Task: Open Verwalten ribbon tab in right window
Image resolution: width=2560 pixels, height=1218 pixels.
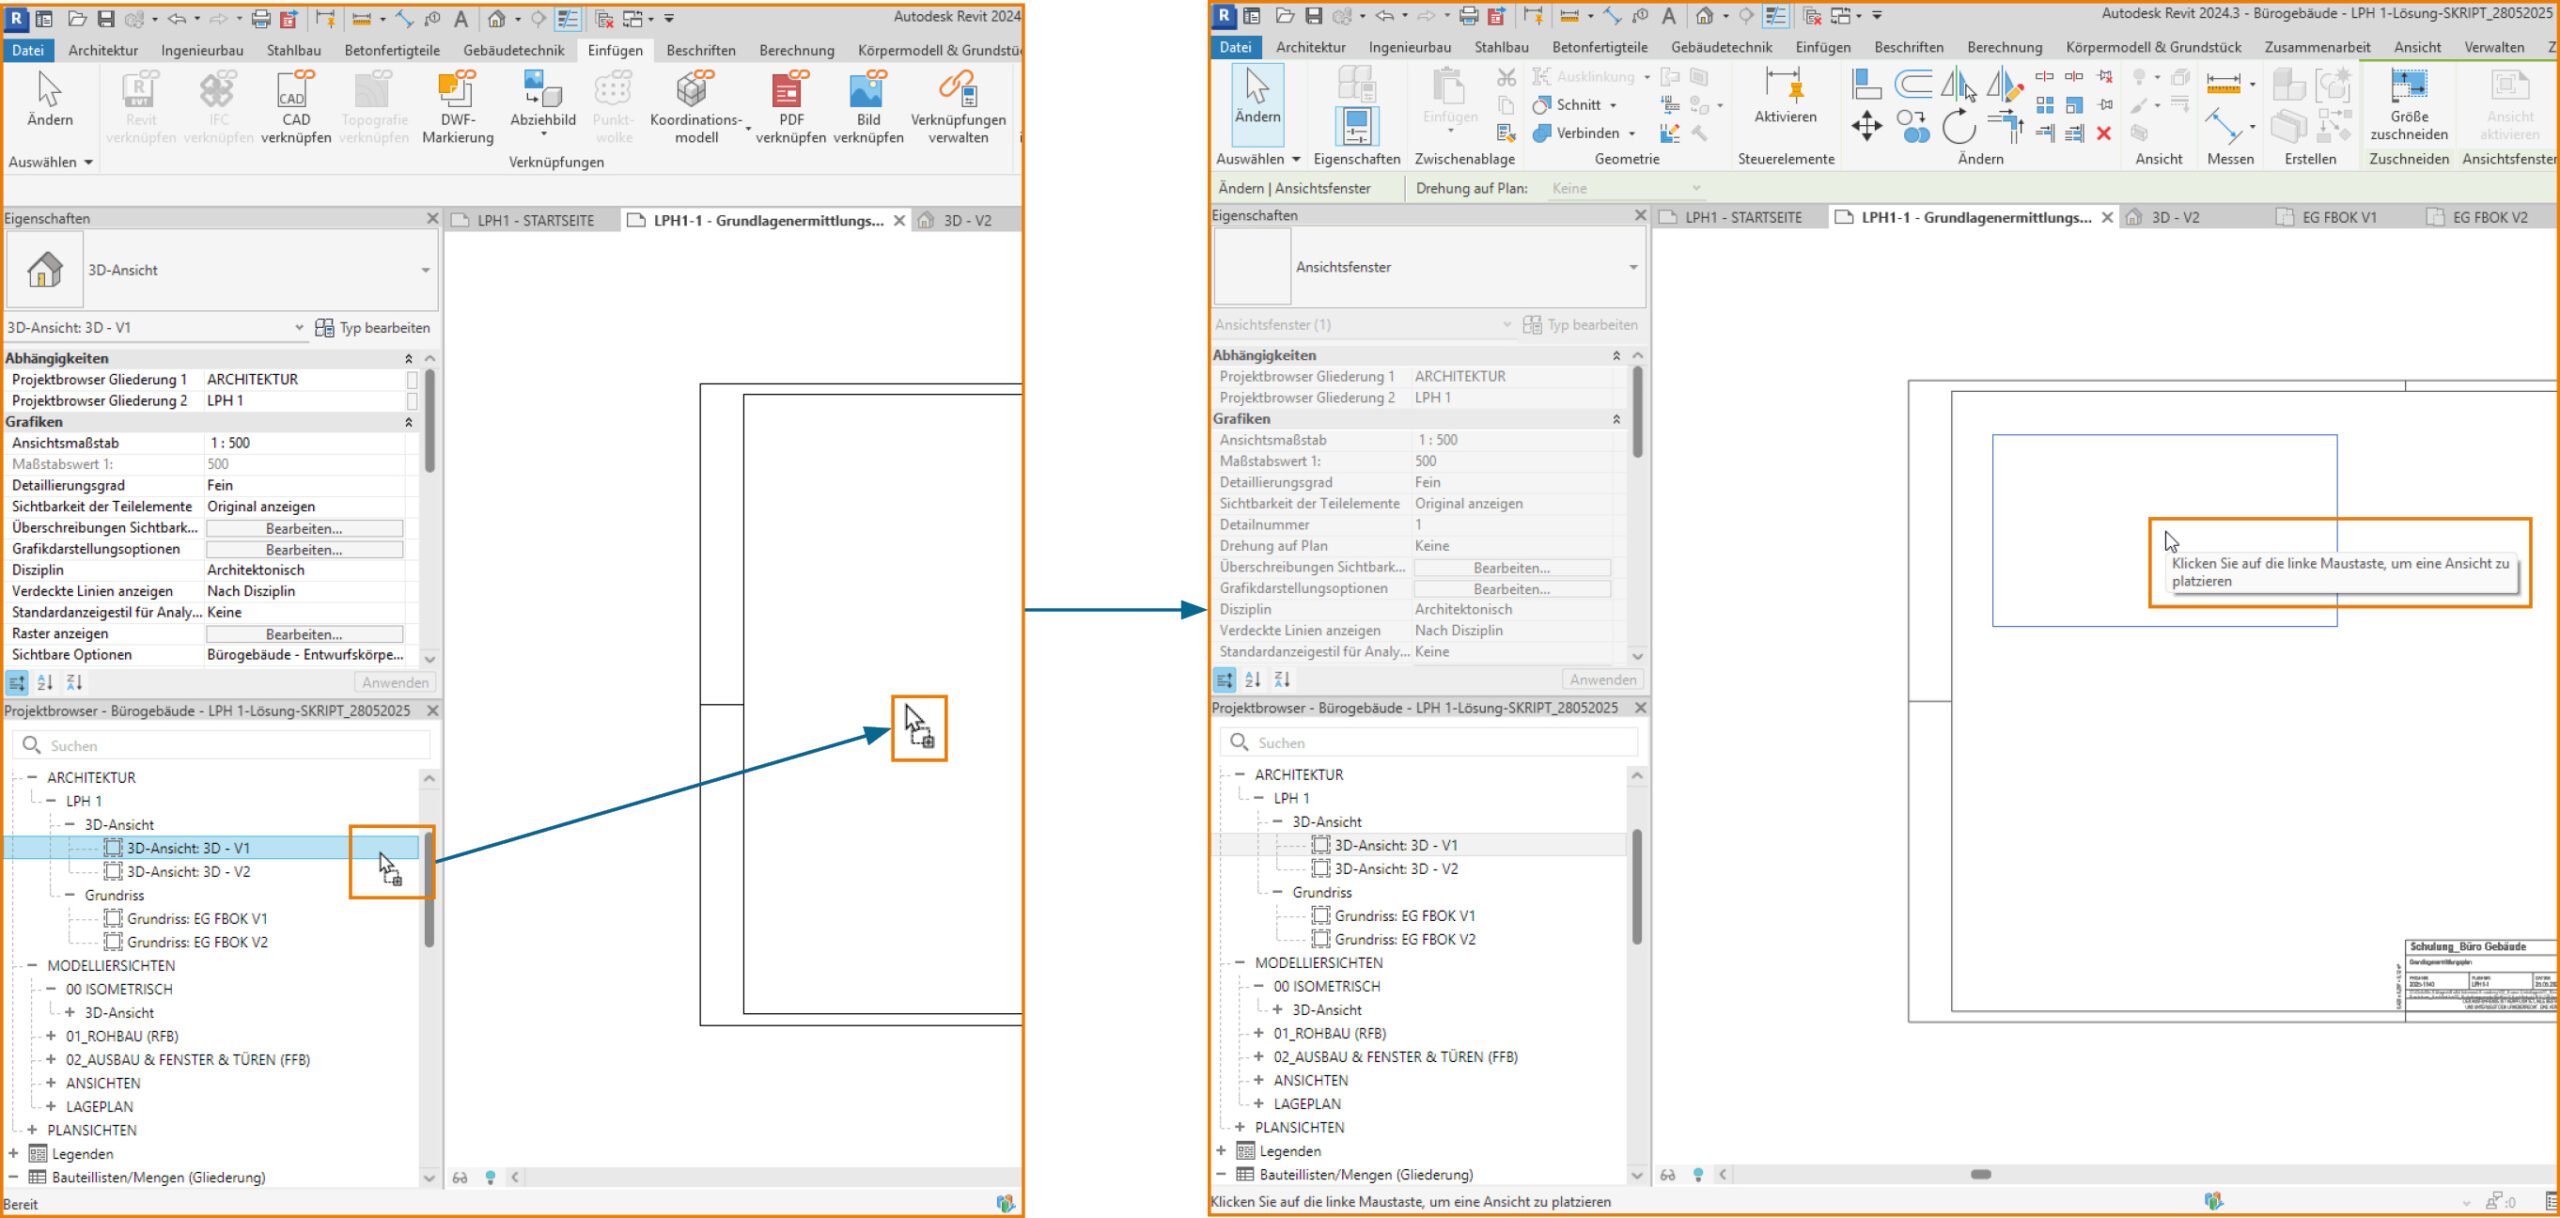Action: [2493, 47]
